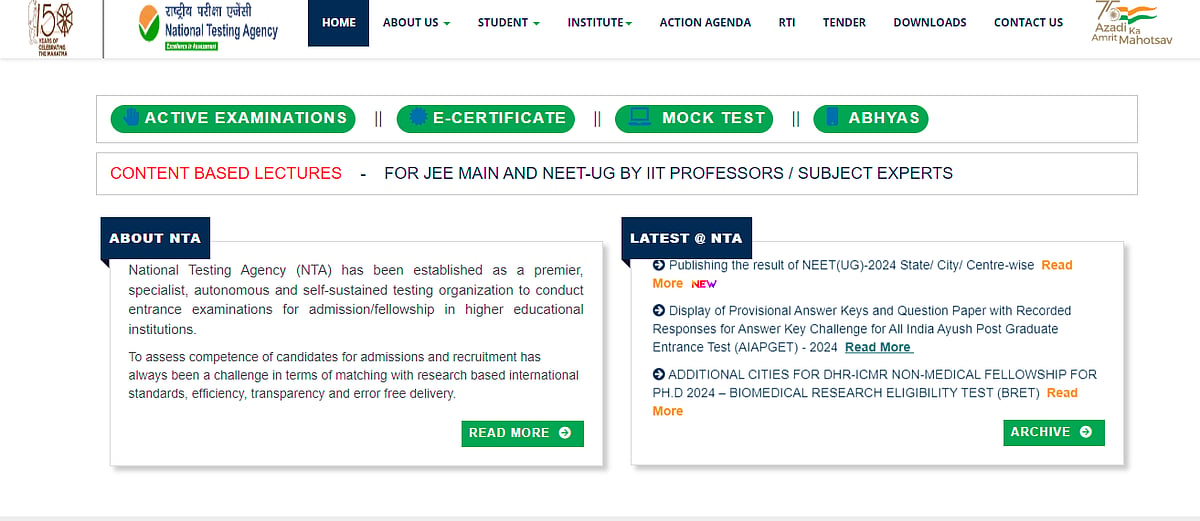The width and height of the screenshot is (1200, 521).
Task: Open AIAPGET 2024 provisional answer keys notice
Action: [862, 329]
